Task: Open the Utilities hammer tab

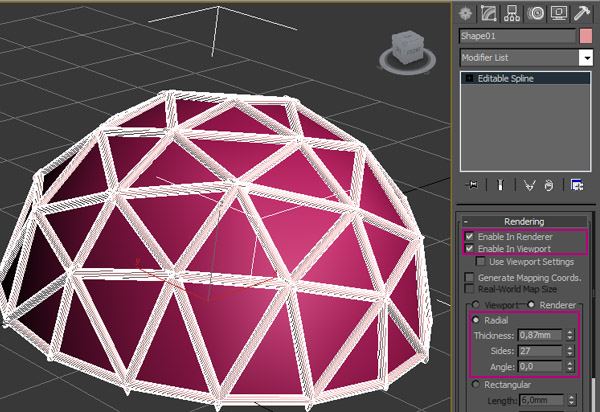Action: click(582, 13)
